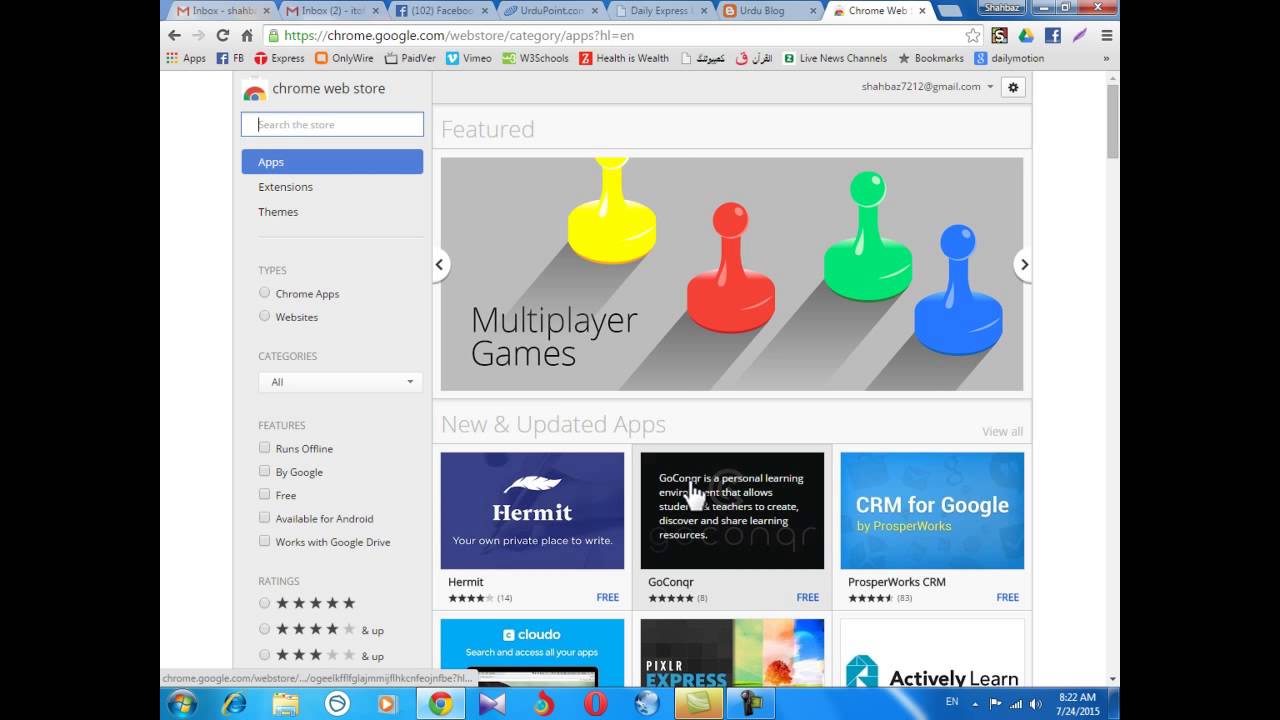This screenshot has width=1280, height=720.
Task: Switch to the Inbox - shahb Gmail tab
Action: click(222, 11)
